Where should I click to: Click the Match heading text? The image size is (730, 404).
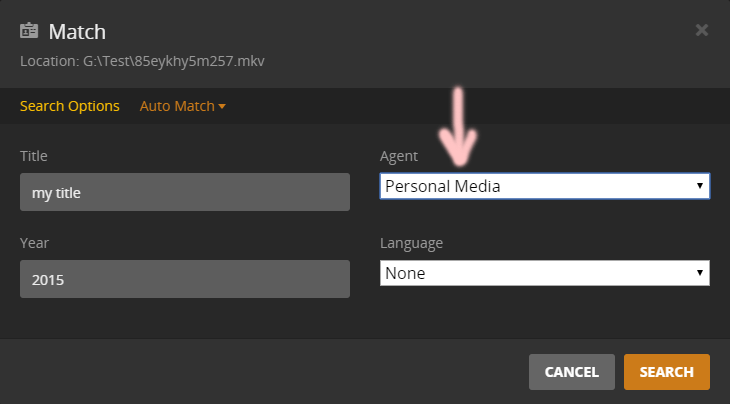(x=77, y=32)
